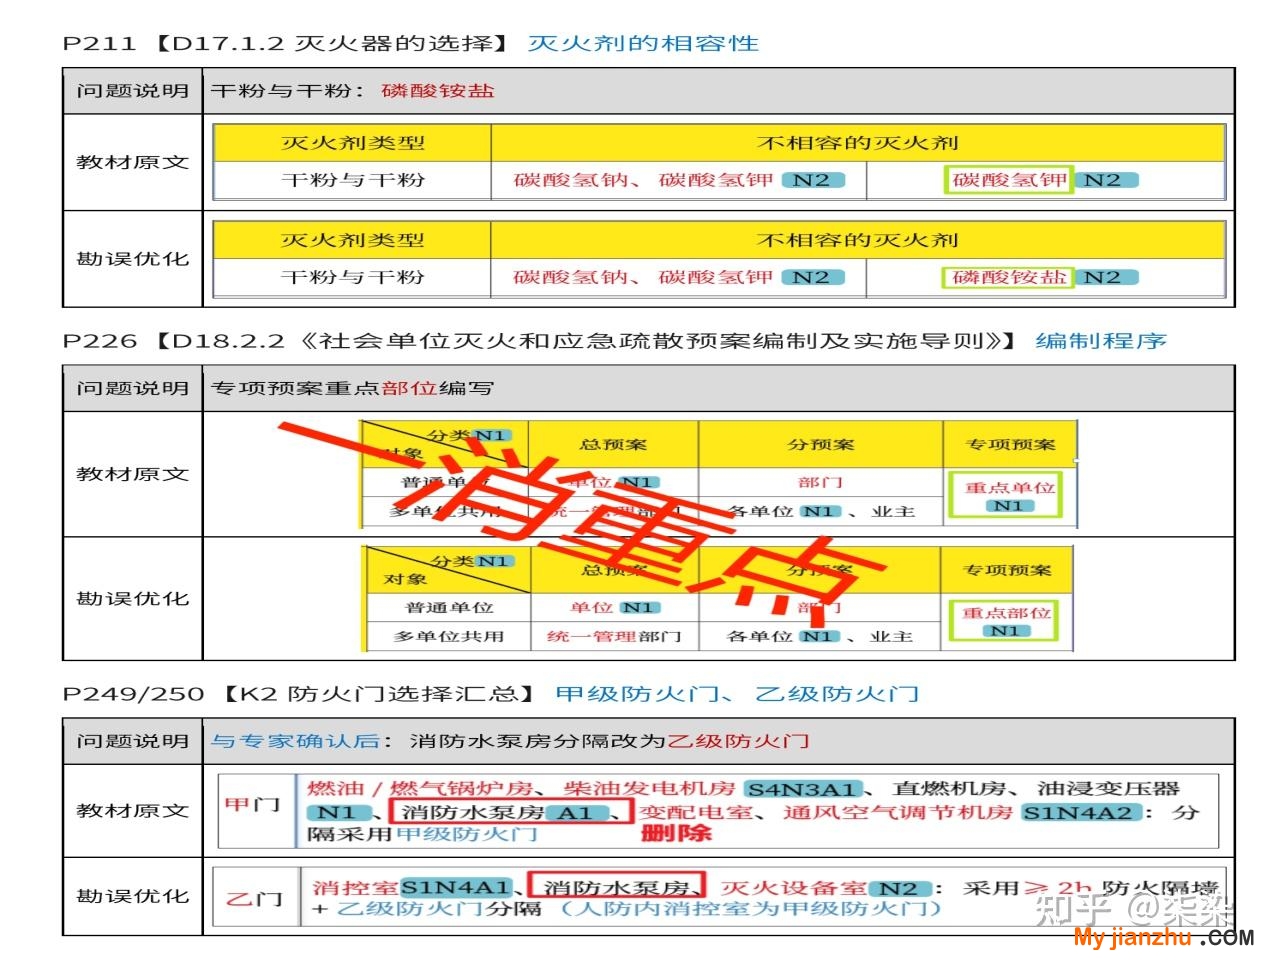Click '对象' label in the 勘误优化 table header
The height and width of the screenshot is (960, 1267).
click(405, 580)
